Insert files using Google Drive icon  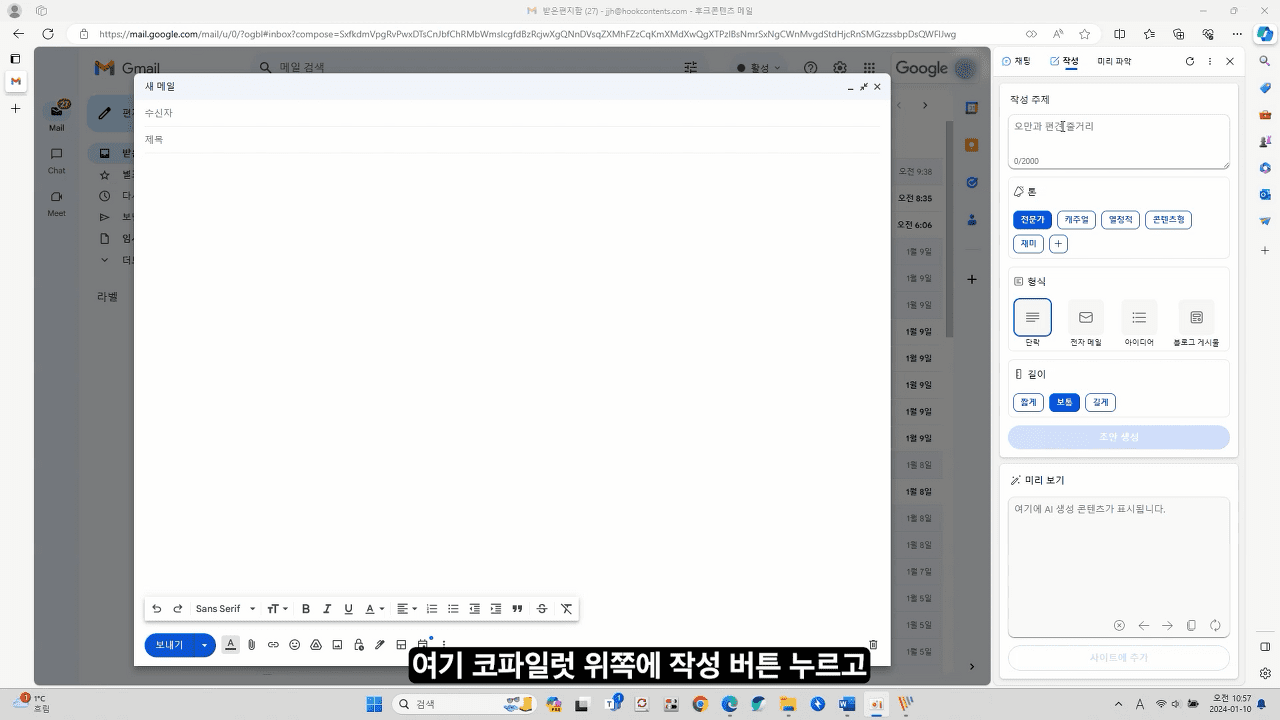316,645
